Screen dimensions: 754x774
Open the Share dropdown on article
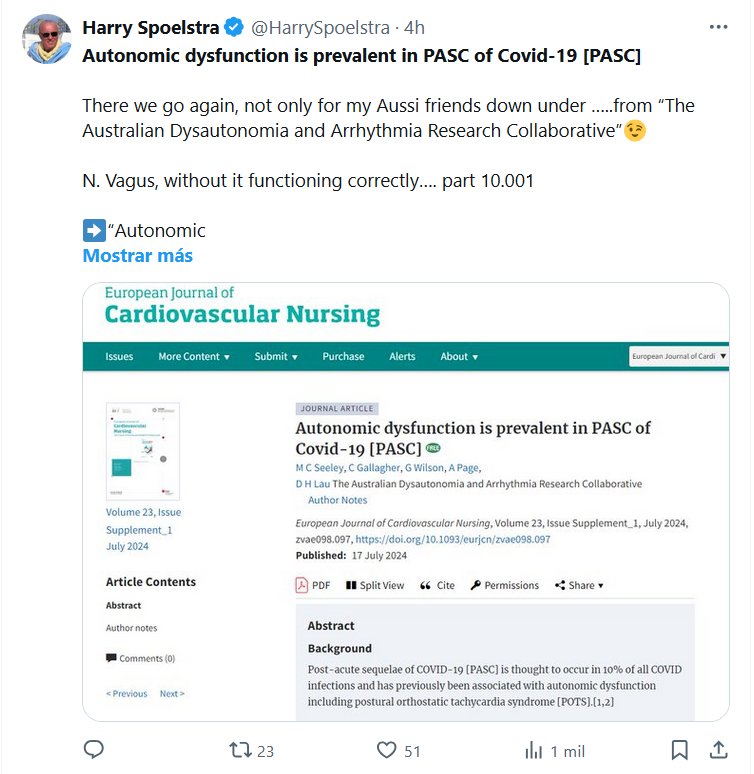580,586
